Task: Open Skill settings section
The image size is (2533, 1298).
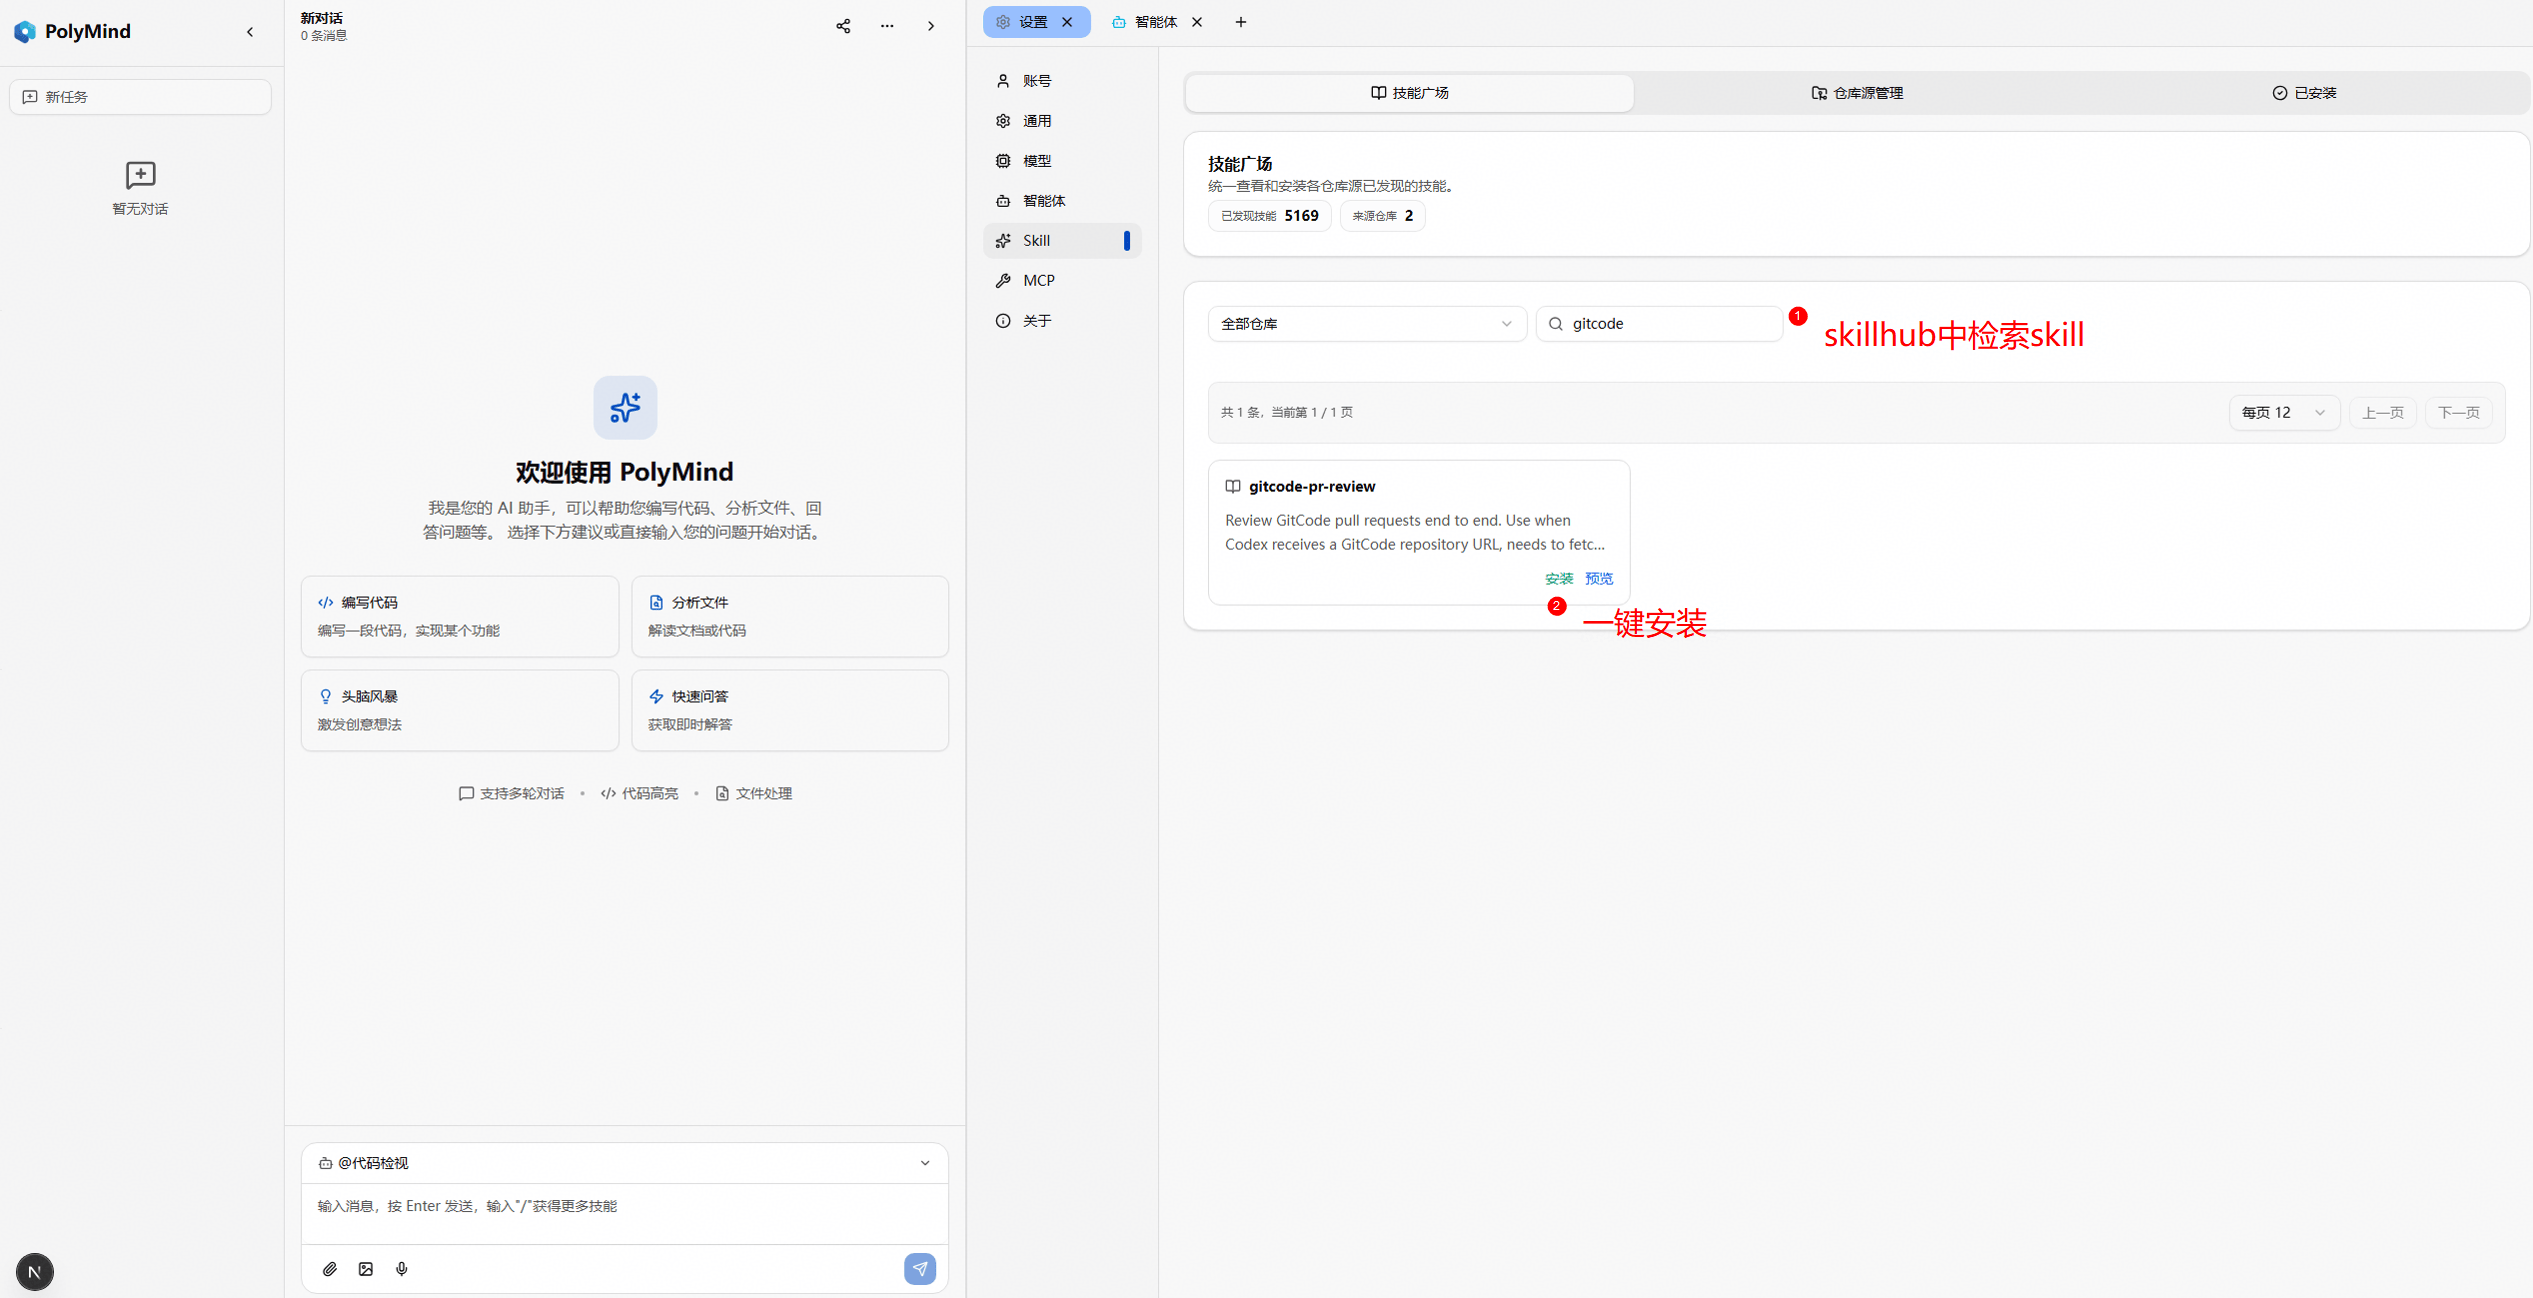Action: pyautogui.click(x=1062, y=241)
